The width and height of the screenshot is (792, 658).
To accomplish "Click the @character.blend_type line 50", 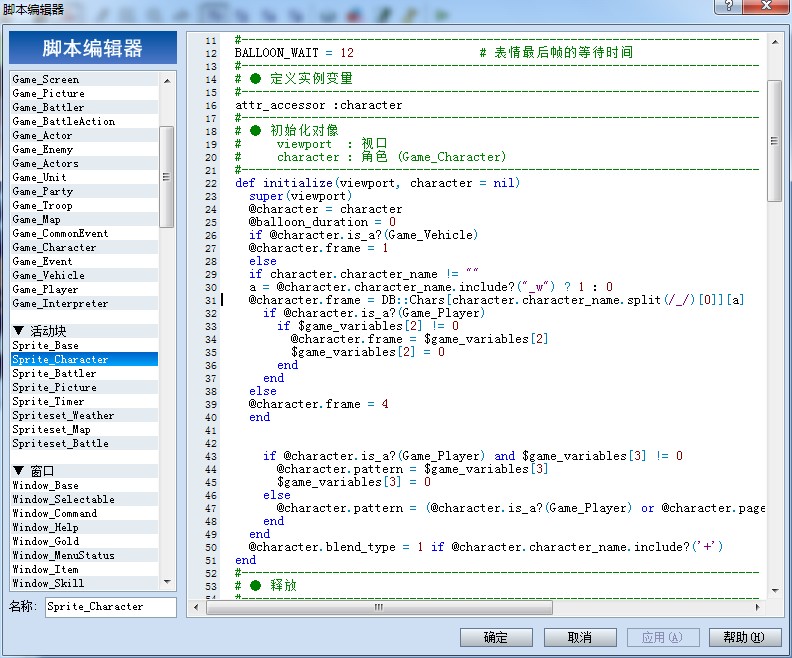I will (485, 547).
